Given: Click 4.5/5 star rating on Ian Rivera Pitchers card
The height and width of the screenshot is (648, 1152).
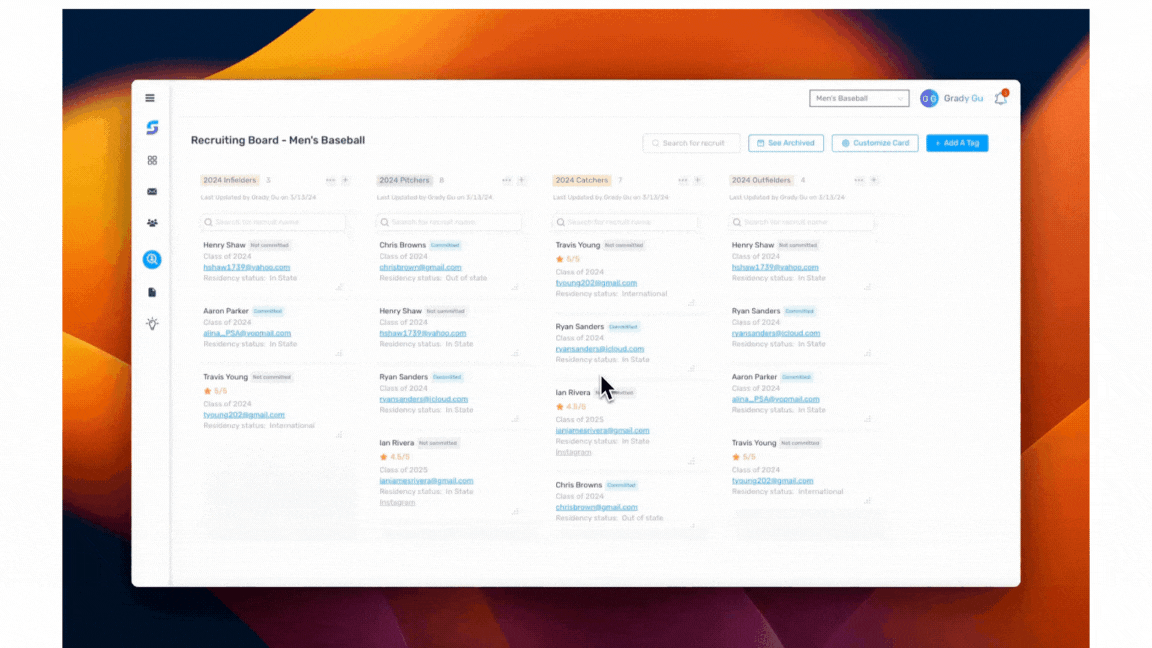Looking at the screenshot, I should click(395, 457).
